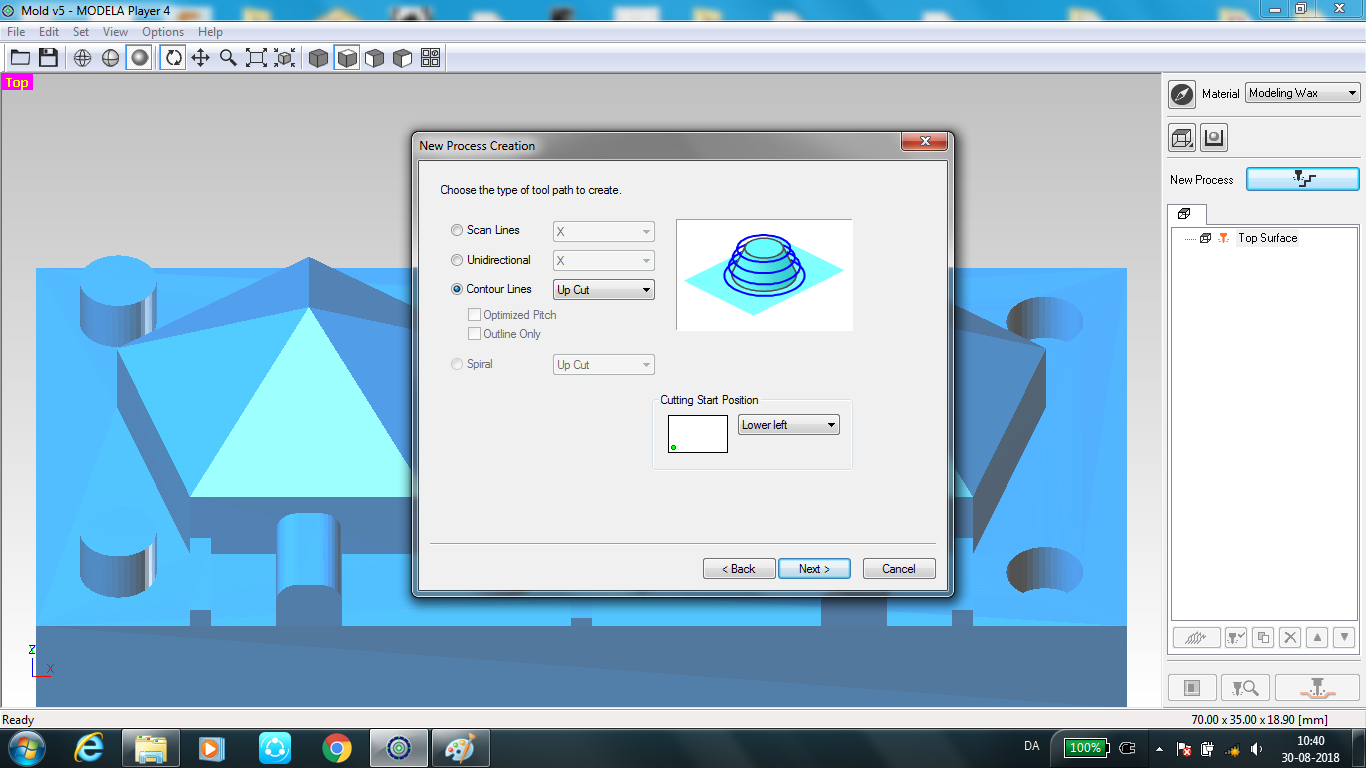1366x768 pixels.
Task: Open the Edit menu
Action: coord(49,32)
